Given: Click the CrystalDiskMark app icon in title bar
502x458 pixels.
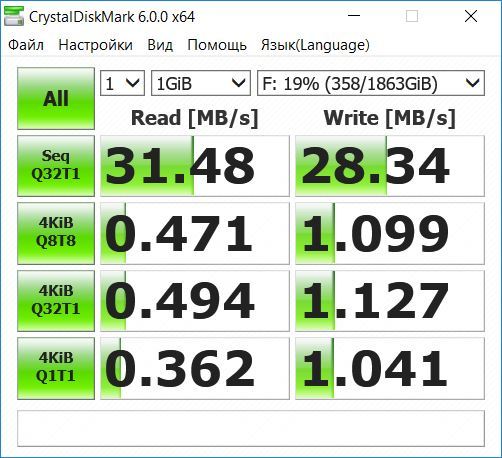Looking at the screenshot, I should click(x=13, y=16).
